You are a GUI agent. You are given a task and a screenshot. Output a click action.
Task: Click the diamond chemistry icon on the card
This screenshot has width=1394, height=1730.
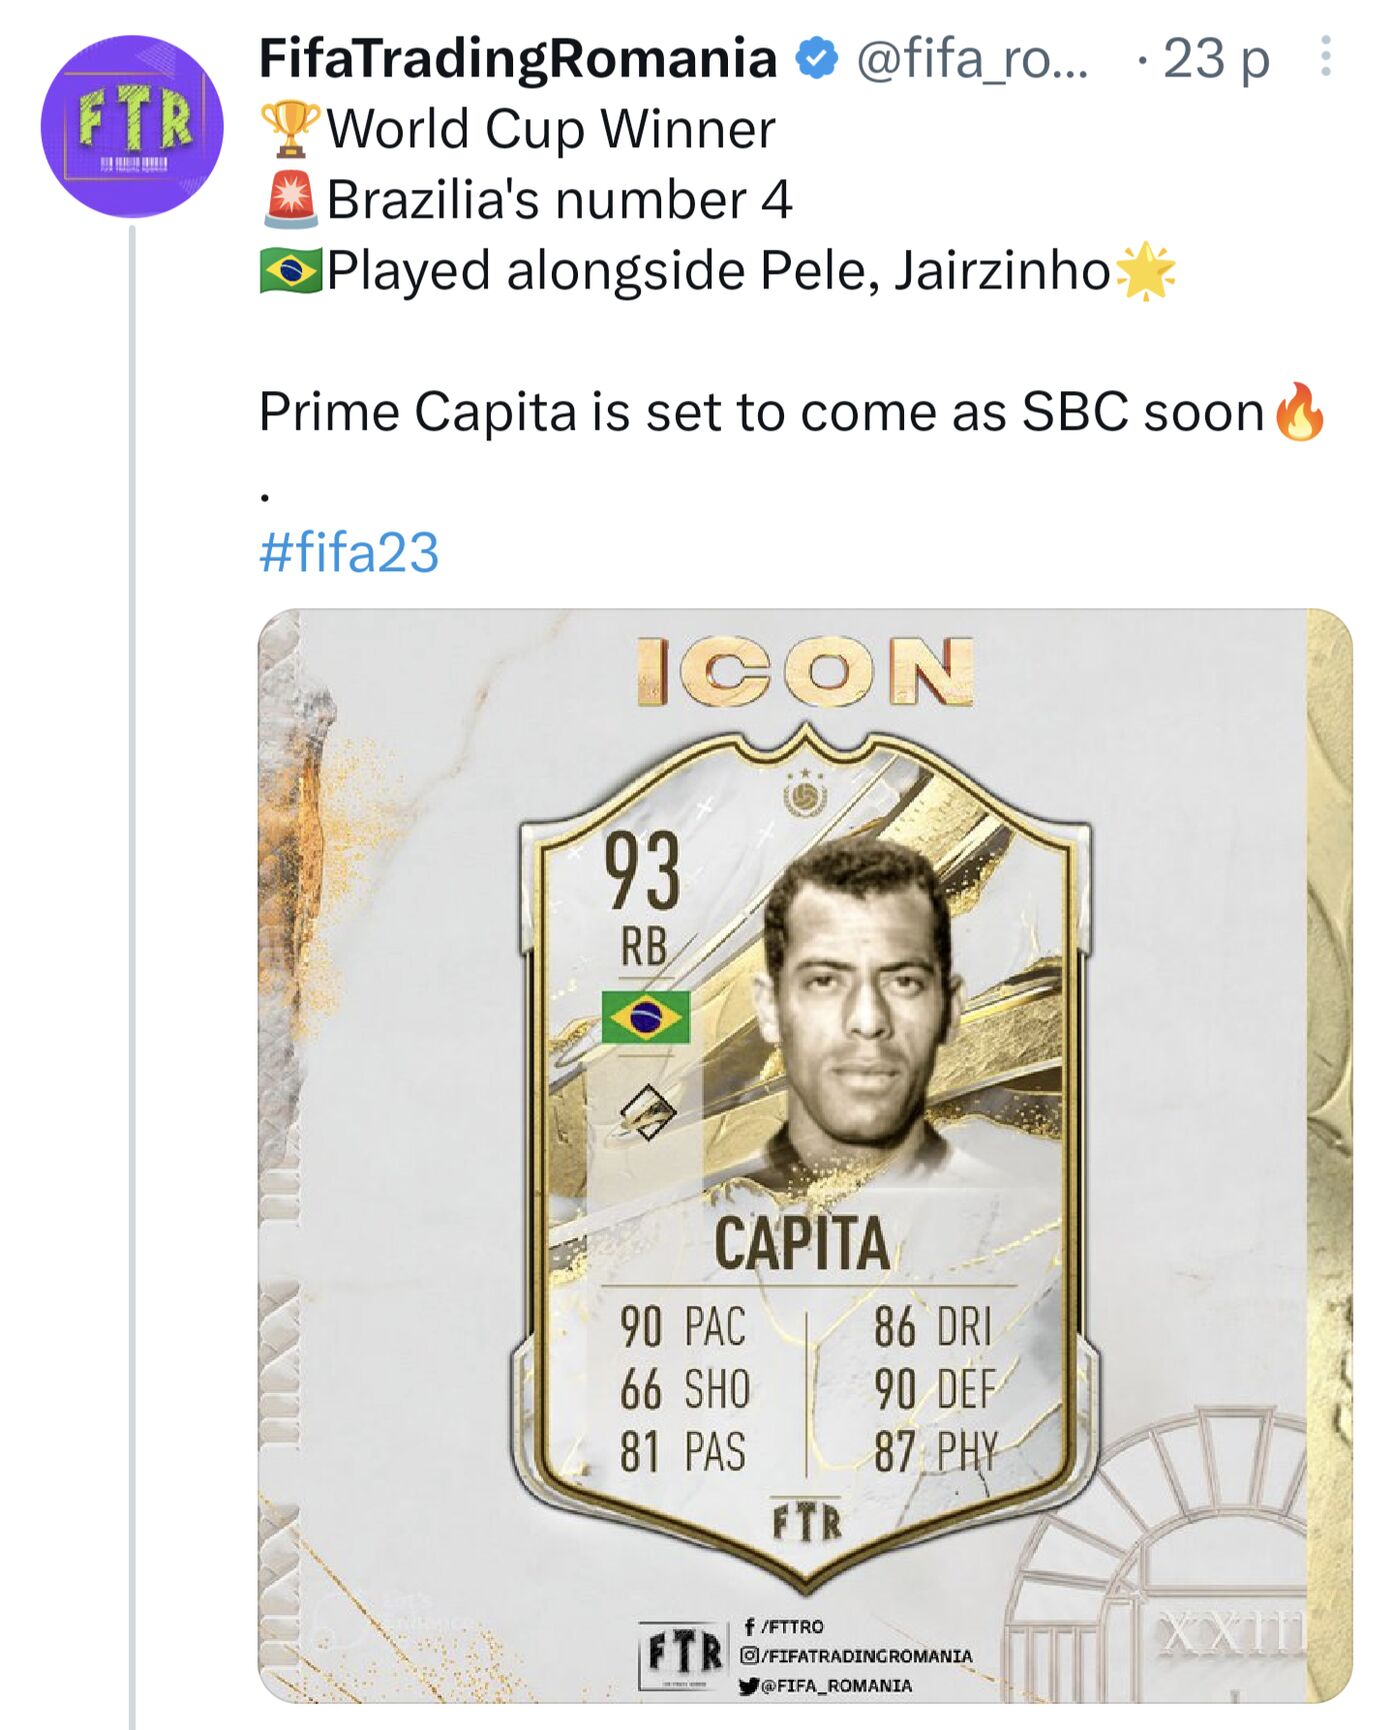(647, 1112)
